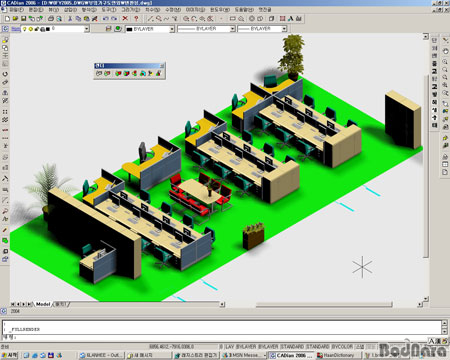Viewport: 450px width, 360px height.
Task: Toggle the layer sun freeze icon
Action: coord(31,29)
